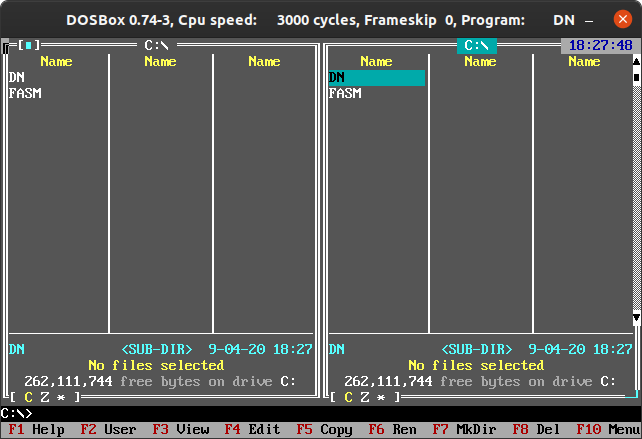Screen dimensions: 642x439
Task: Click the asterisk drive entry in left panel
Action: 61,397
